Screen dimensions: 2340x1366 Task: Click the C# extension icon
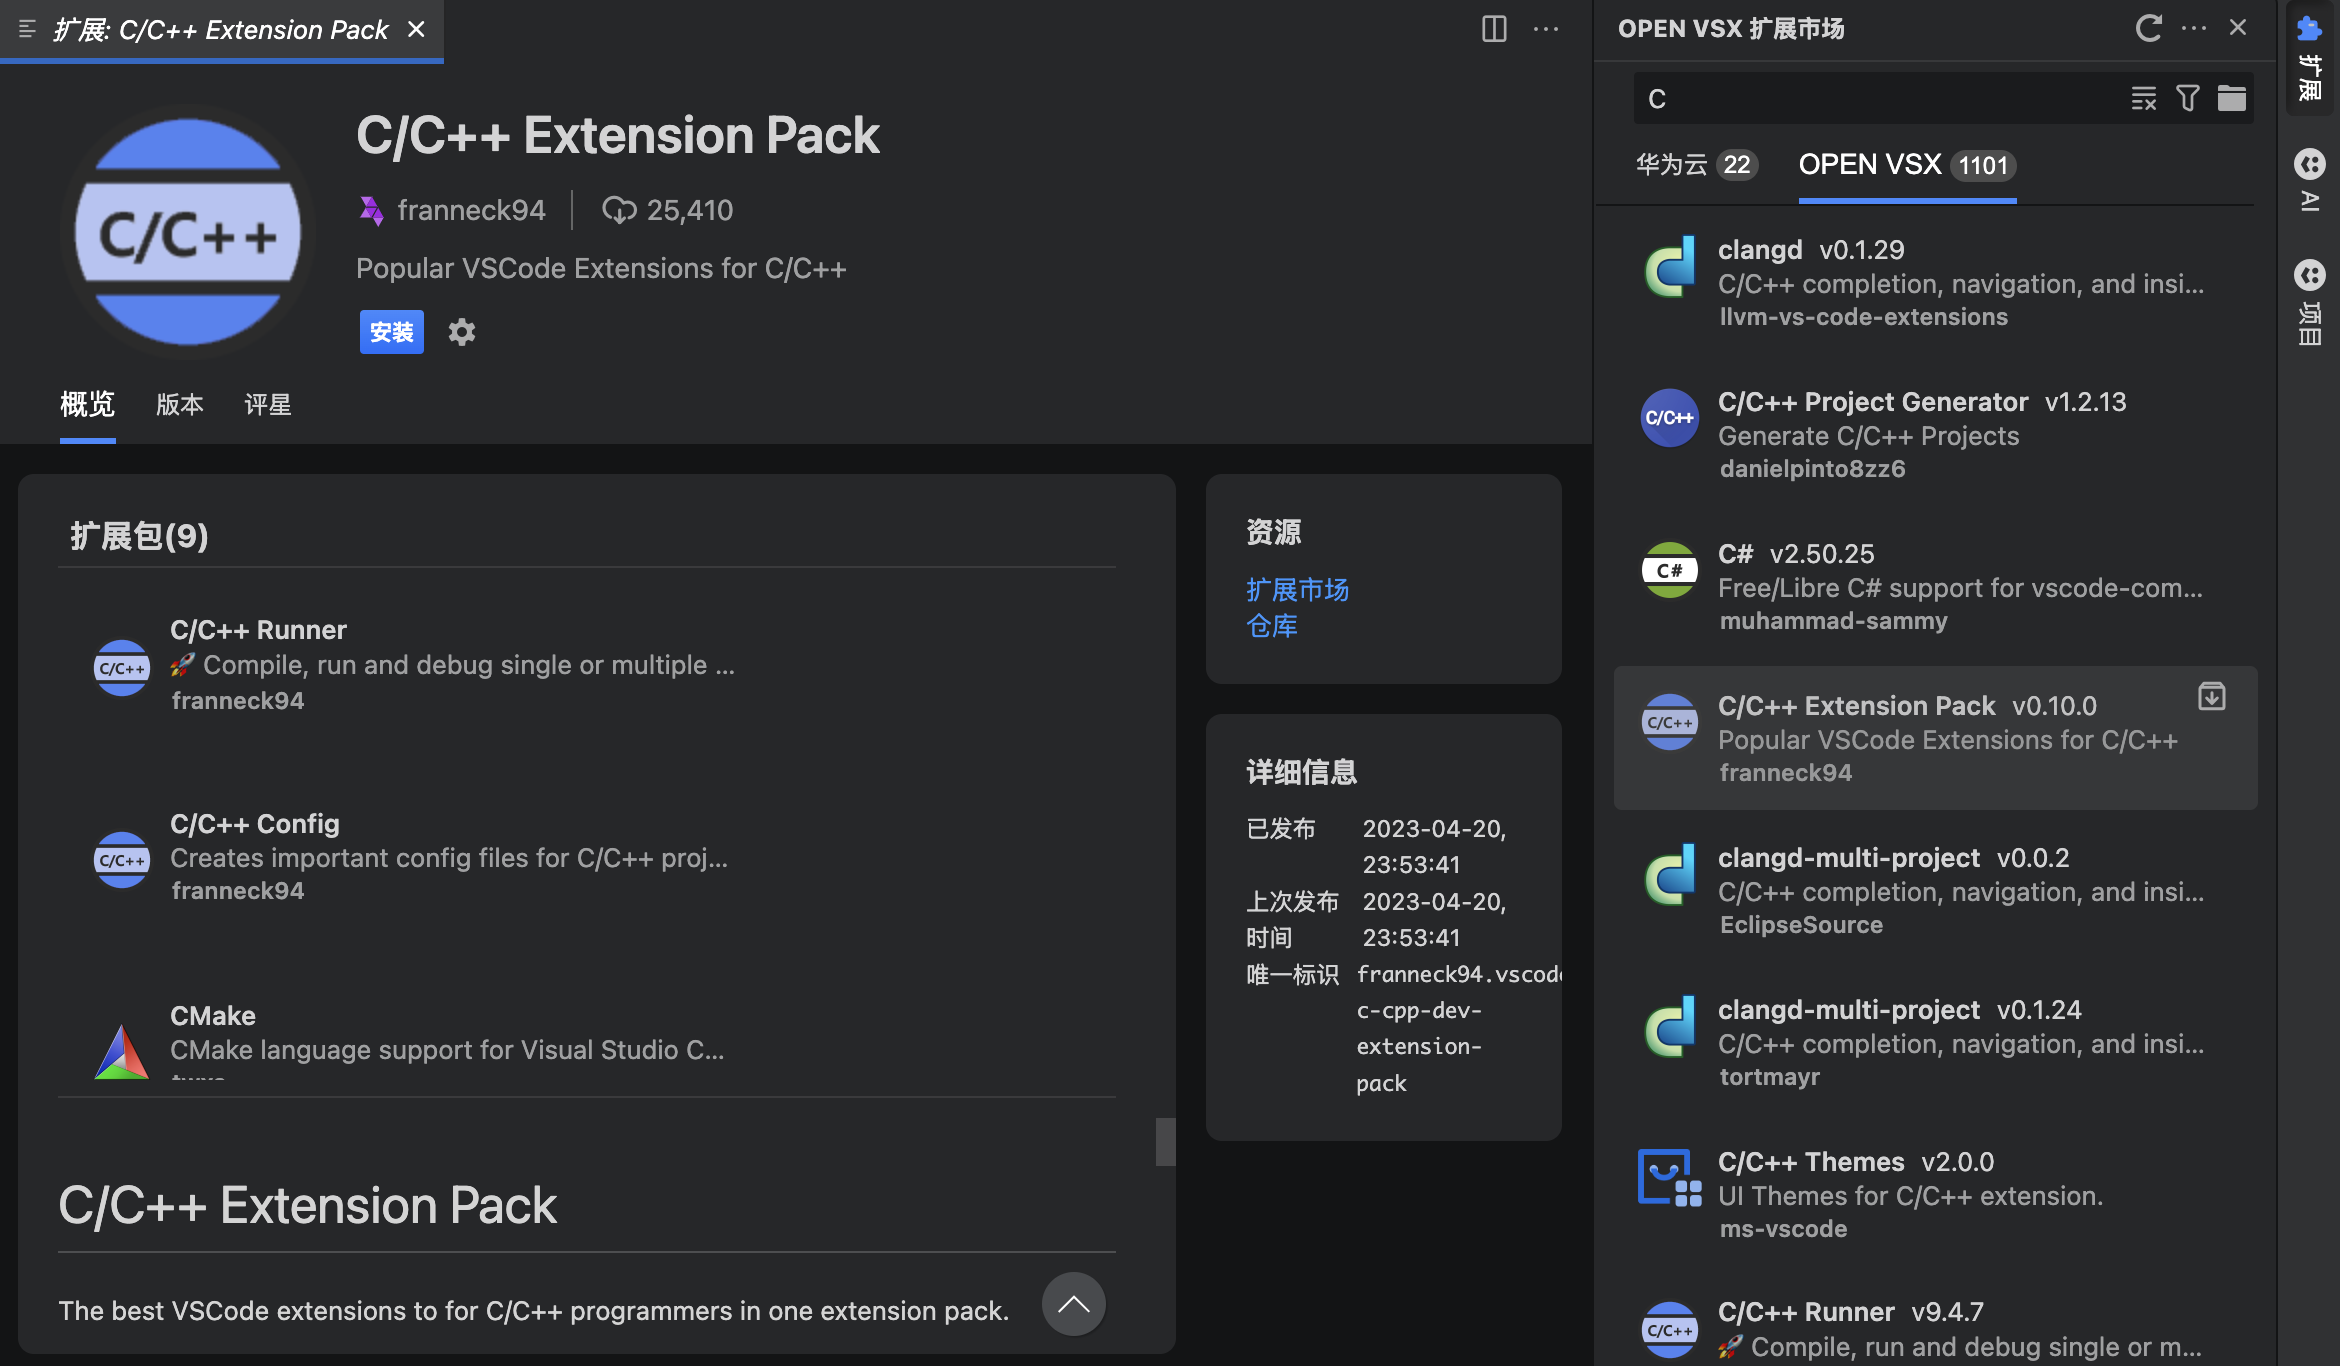point(1670,570)
